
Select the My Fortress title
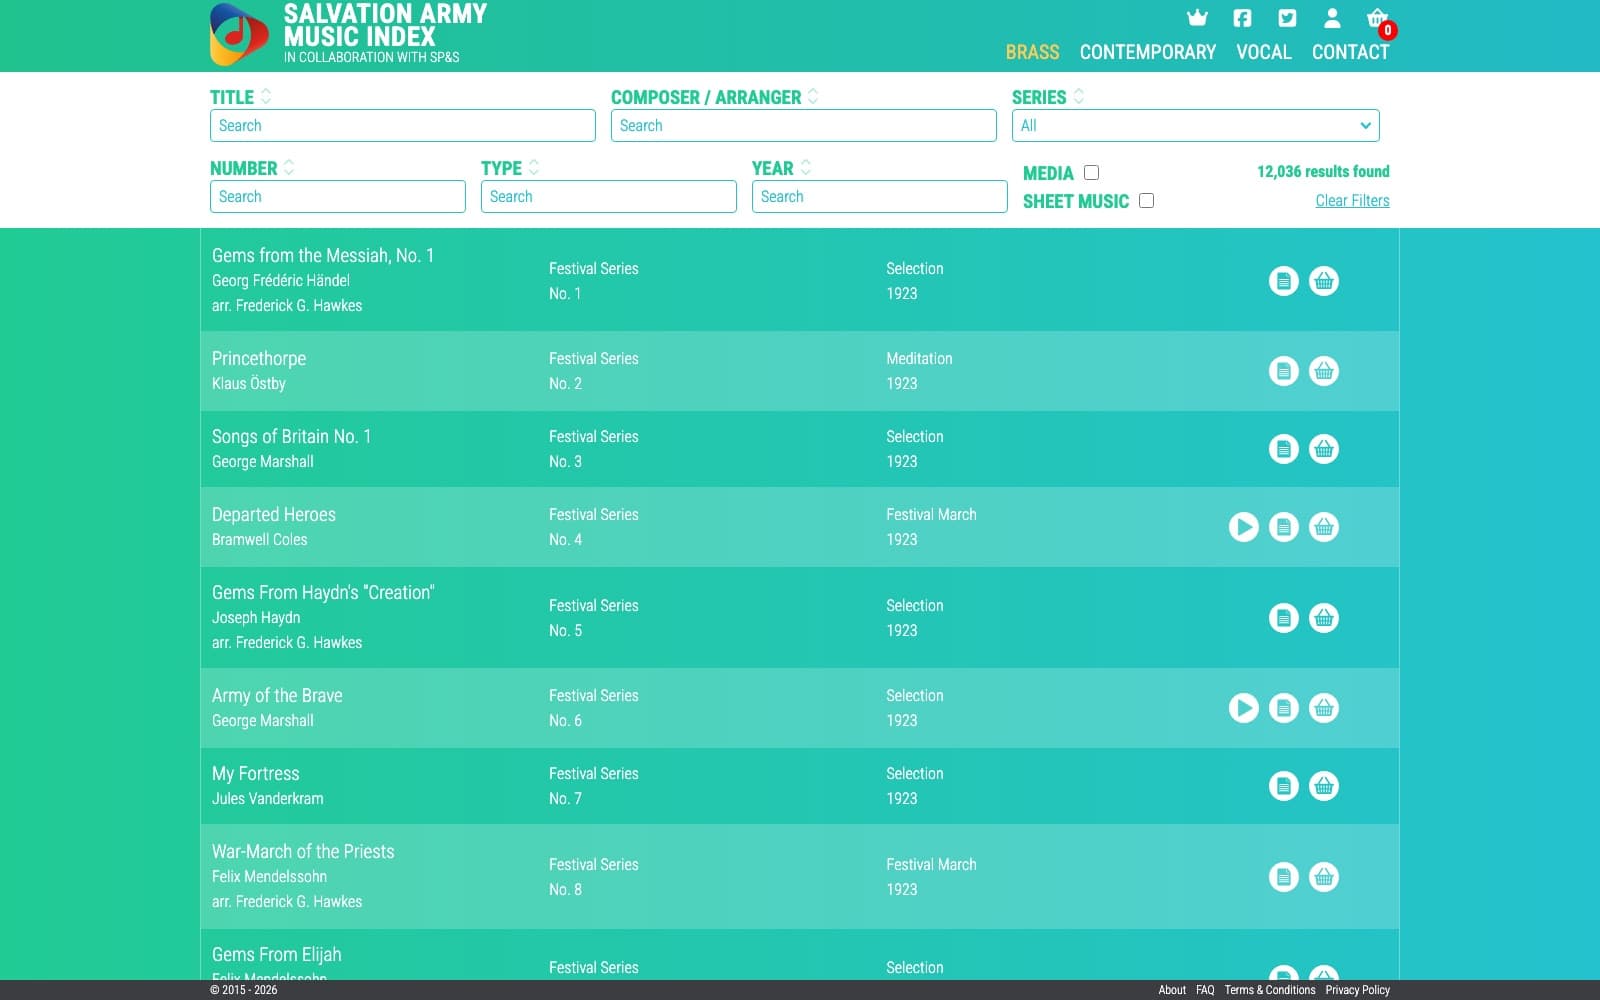(x=255, y=773)
